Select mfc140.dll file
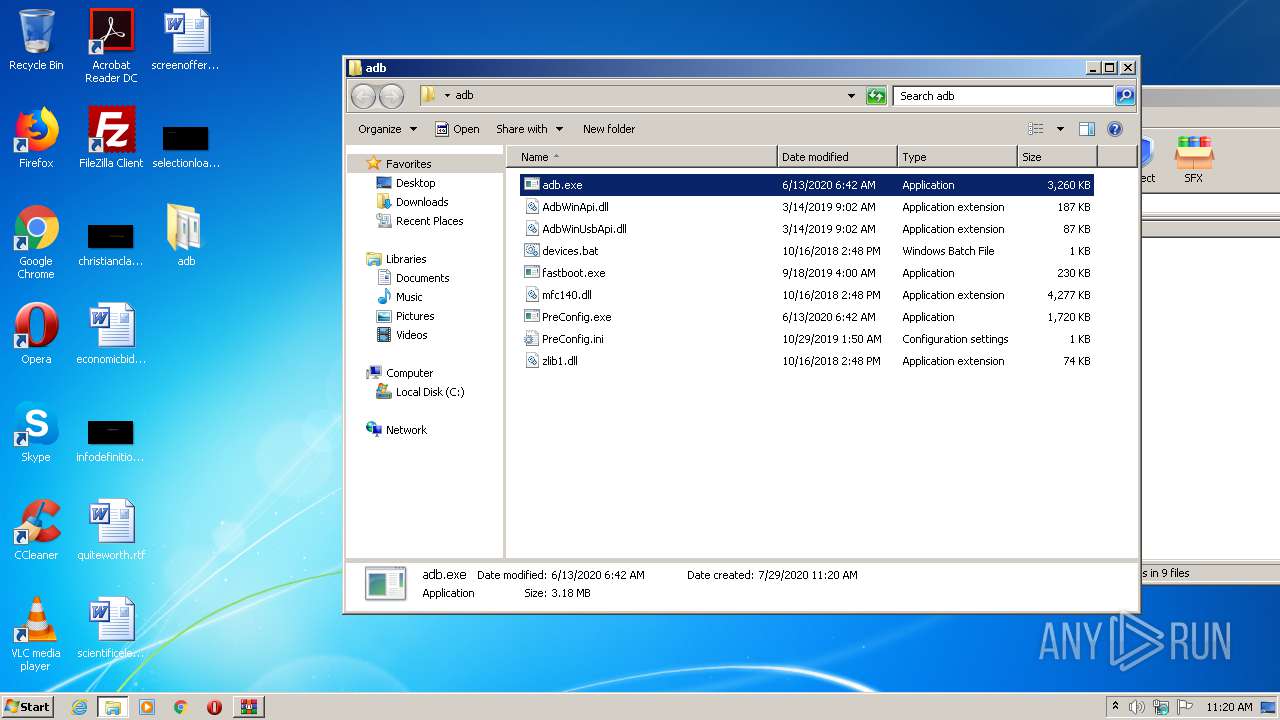The image size is (1280, 720). pyautogui.click(x=806, y=295)
